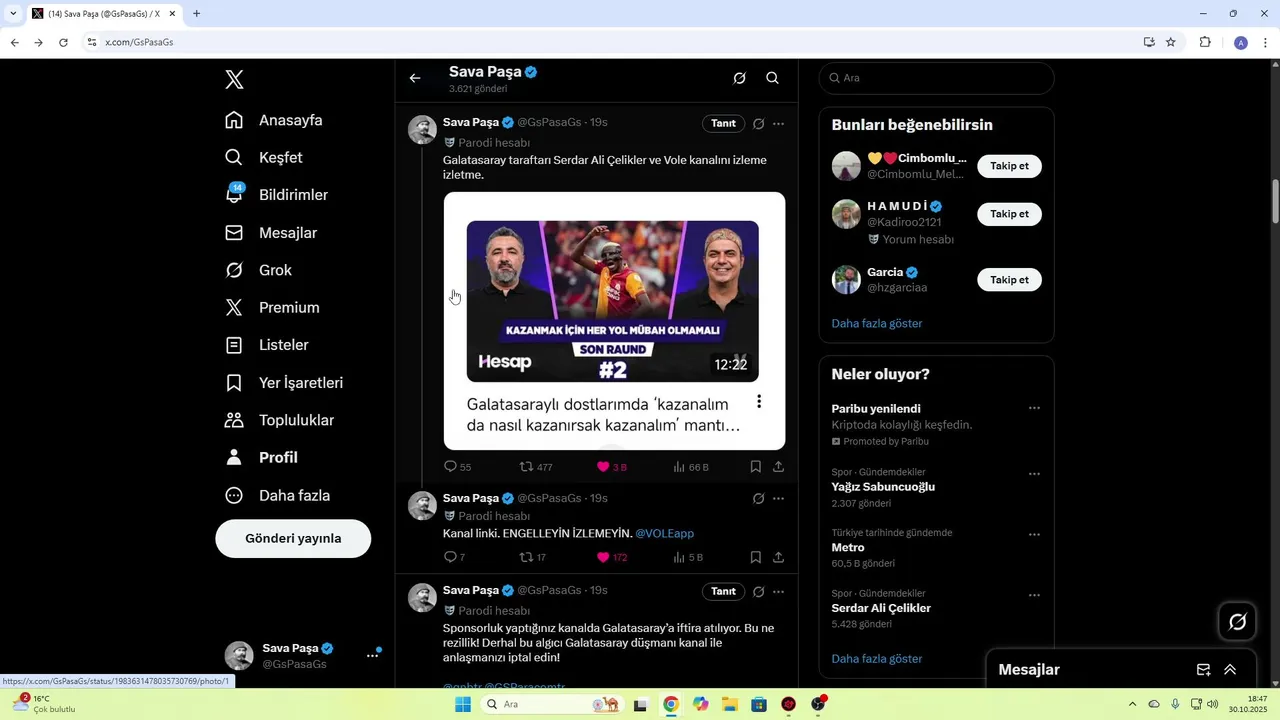The width and height of the screenshot is (1280, 720).
Task: Open more options on the Kanal linki post
Action: (778, 498)
